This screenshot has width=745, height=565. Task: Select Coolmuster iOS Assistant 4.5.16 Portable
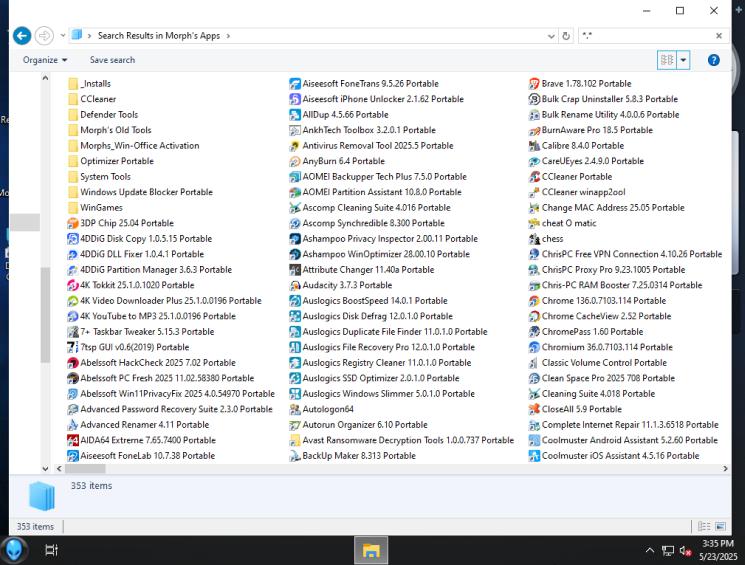(621, 456)
